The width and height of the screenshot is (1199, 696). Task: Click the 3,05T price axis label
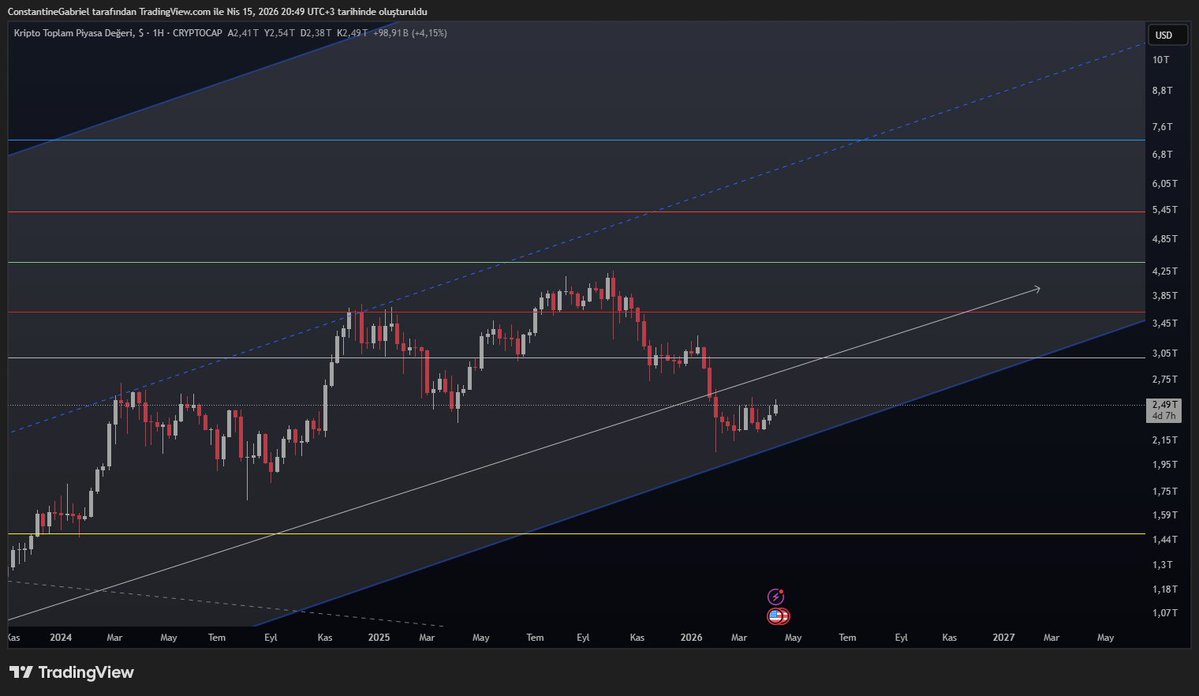coord(1165,353)
